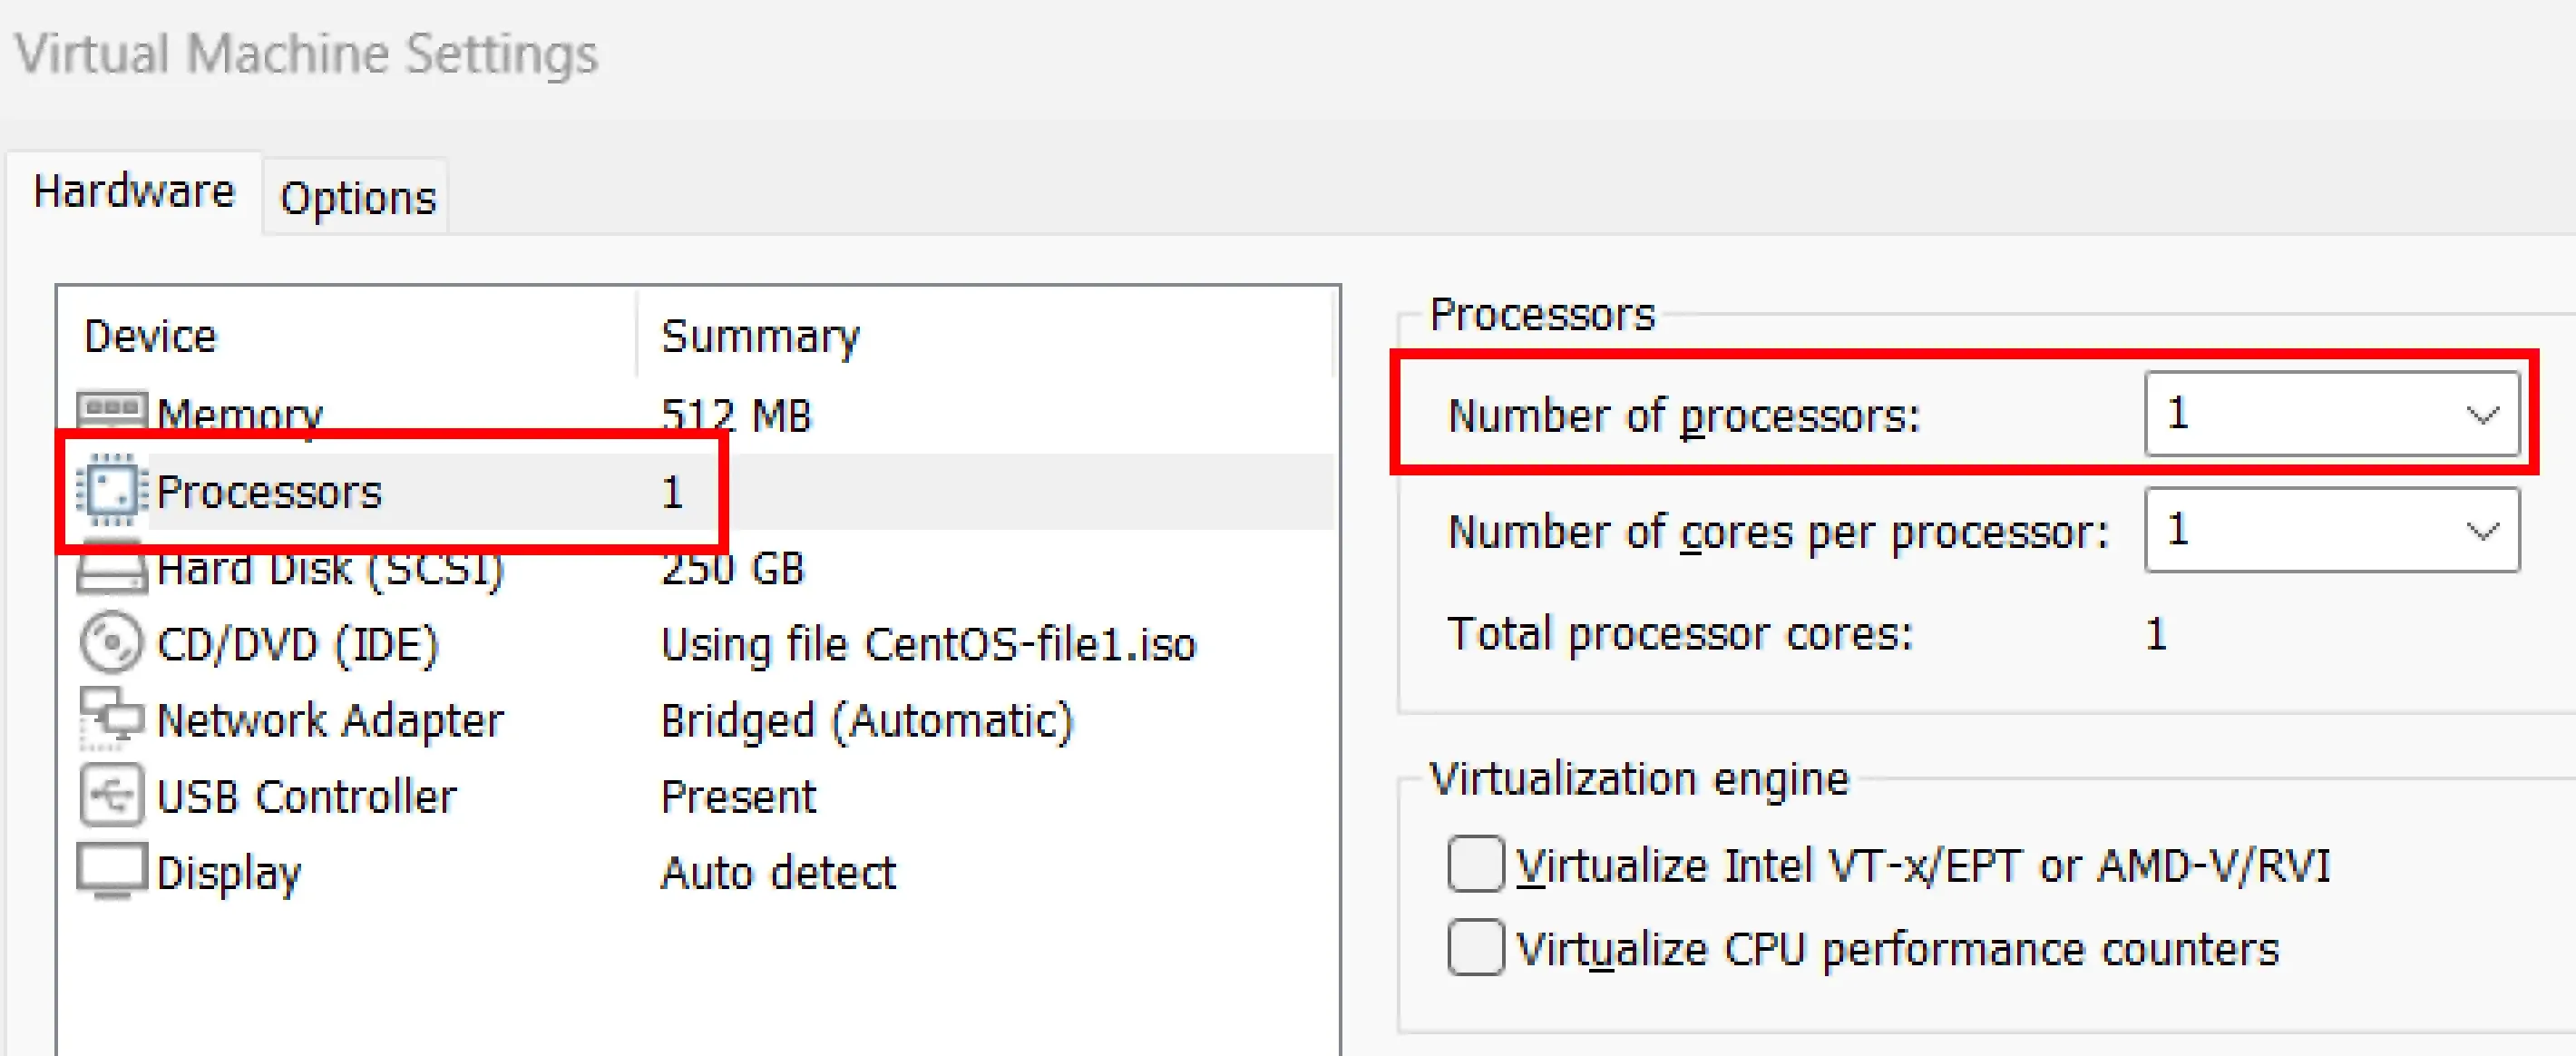Expand the Number of cores per processor dropdown
The height and width of the screenshot is (1056, 2576).
[x=2332, y=530]
